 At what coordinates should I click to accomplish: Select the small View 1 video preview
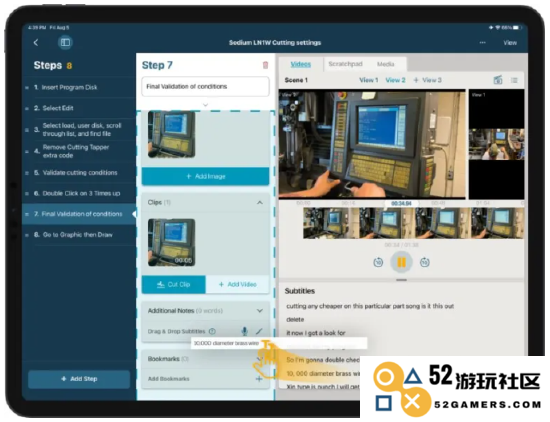(496, 144)
